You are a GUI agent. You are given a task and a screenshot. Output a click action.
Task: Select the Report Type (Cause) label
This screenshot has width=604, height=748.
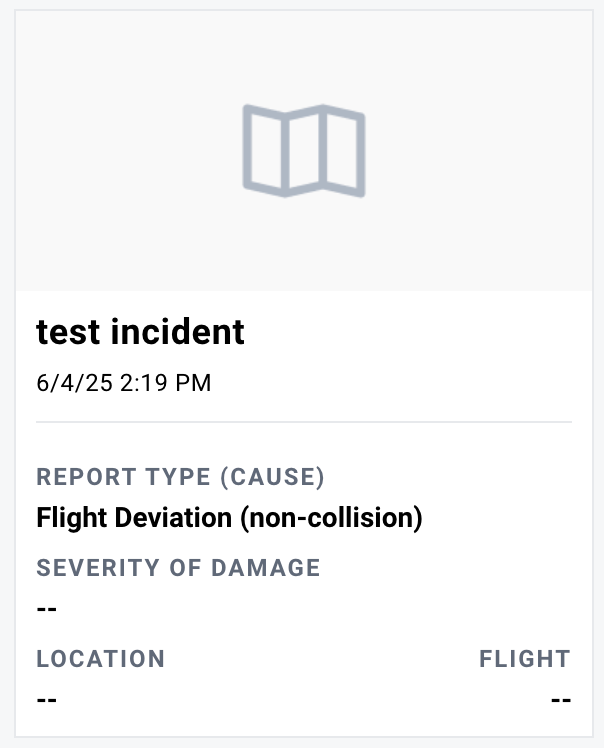click(180, 477)
